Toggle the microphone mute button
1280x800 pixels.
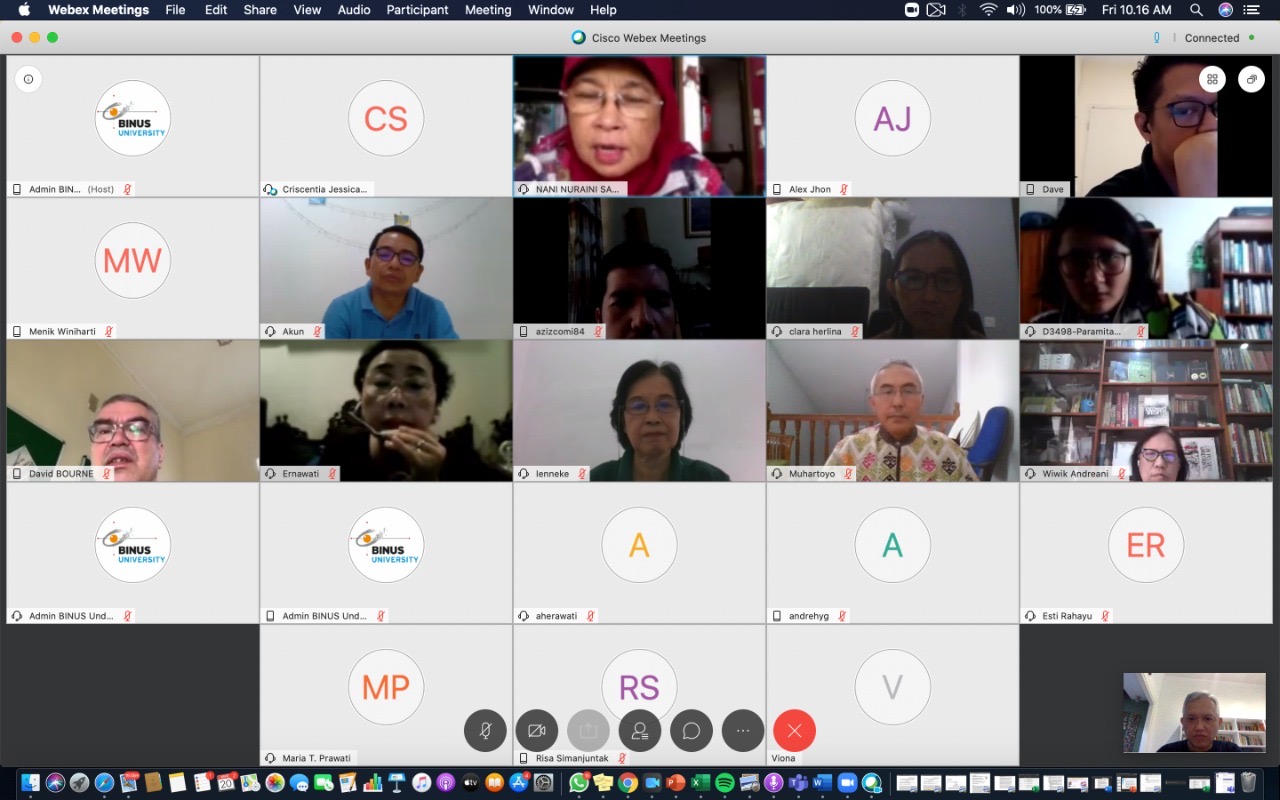point(485,731)
